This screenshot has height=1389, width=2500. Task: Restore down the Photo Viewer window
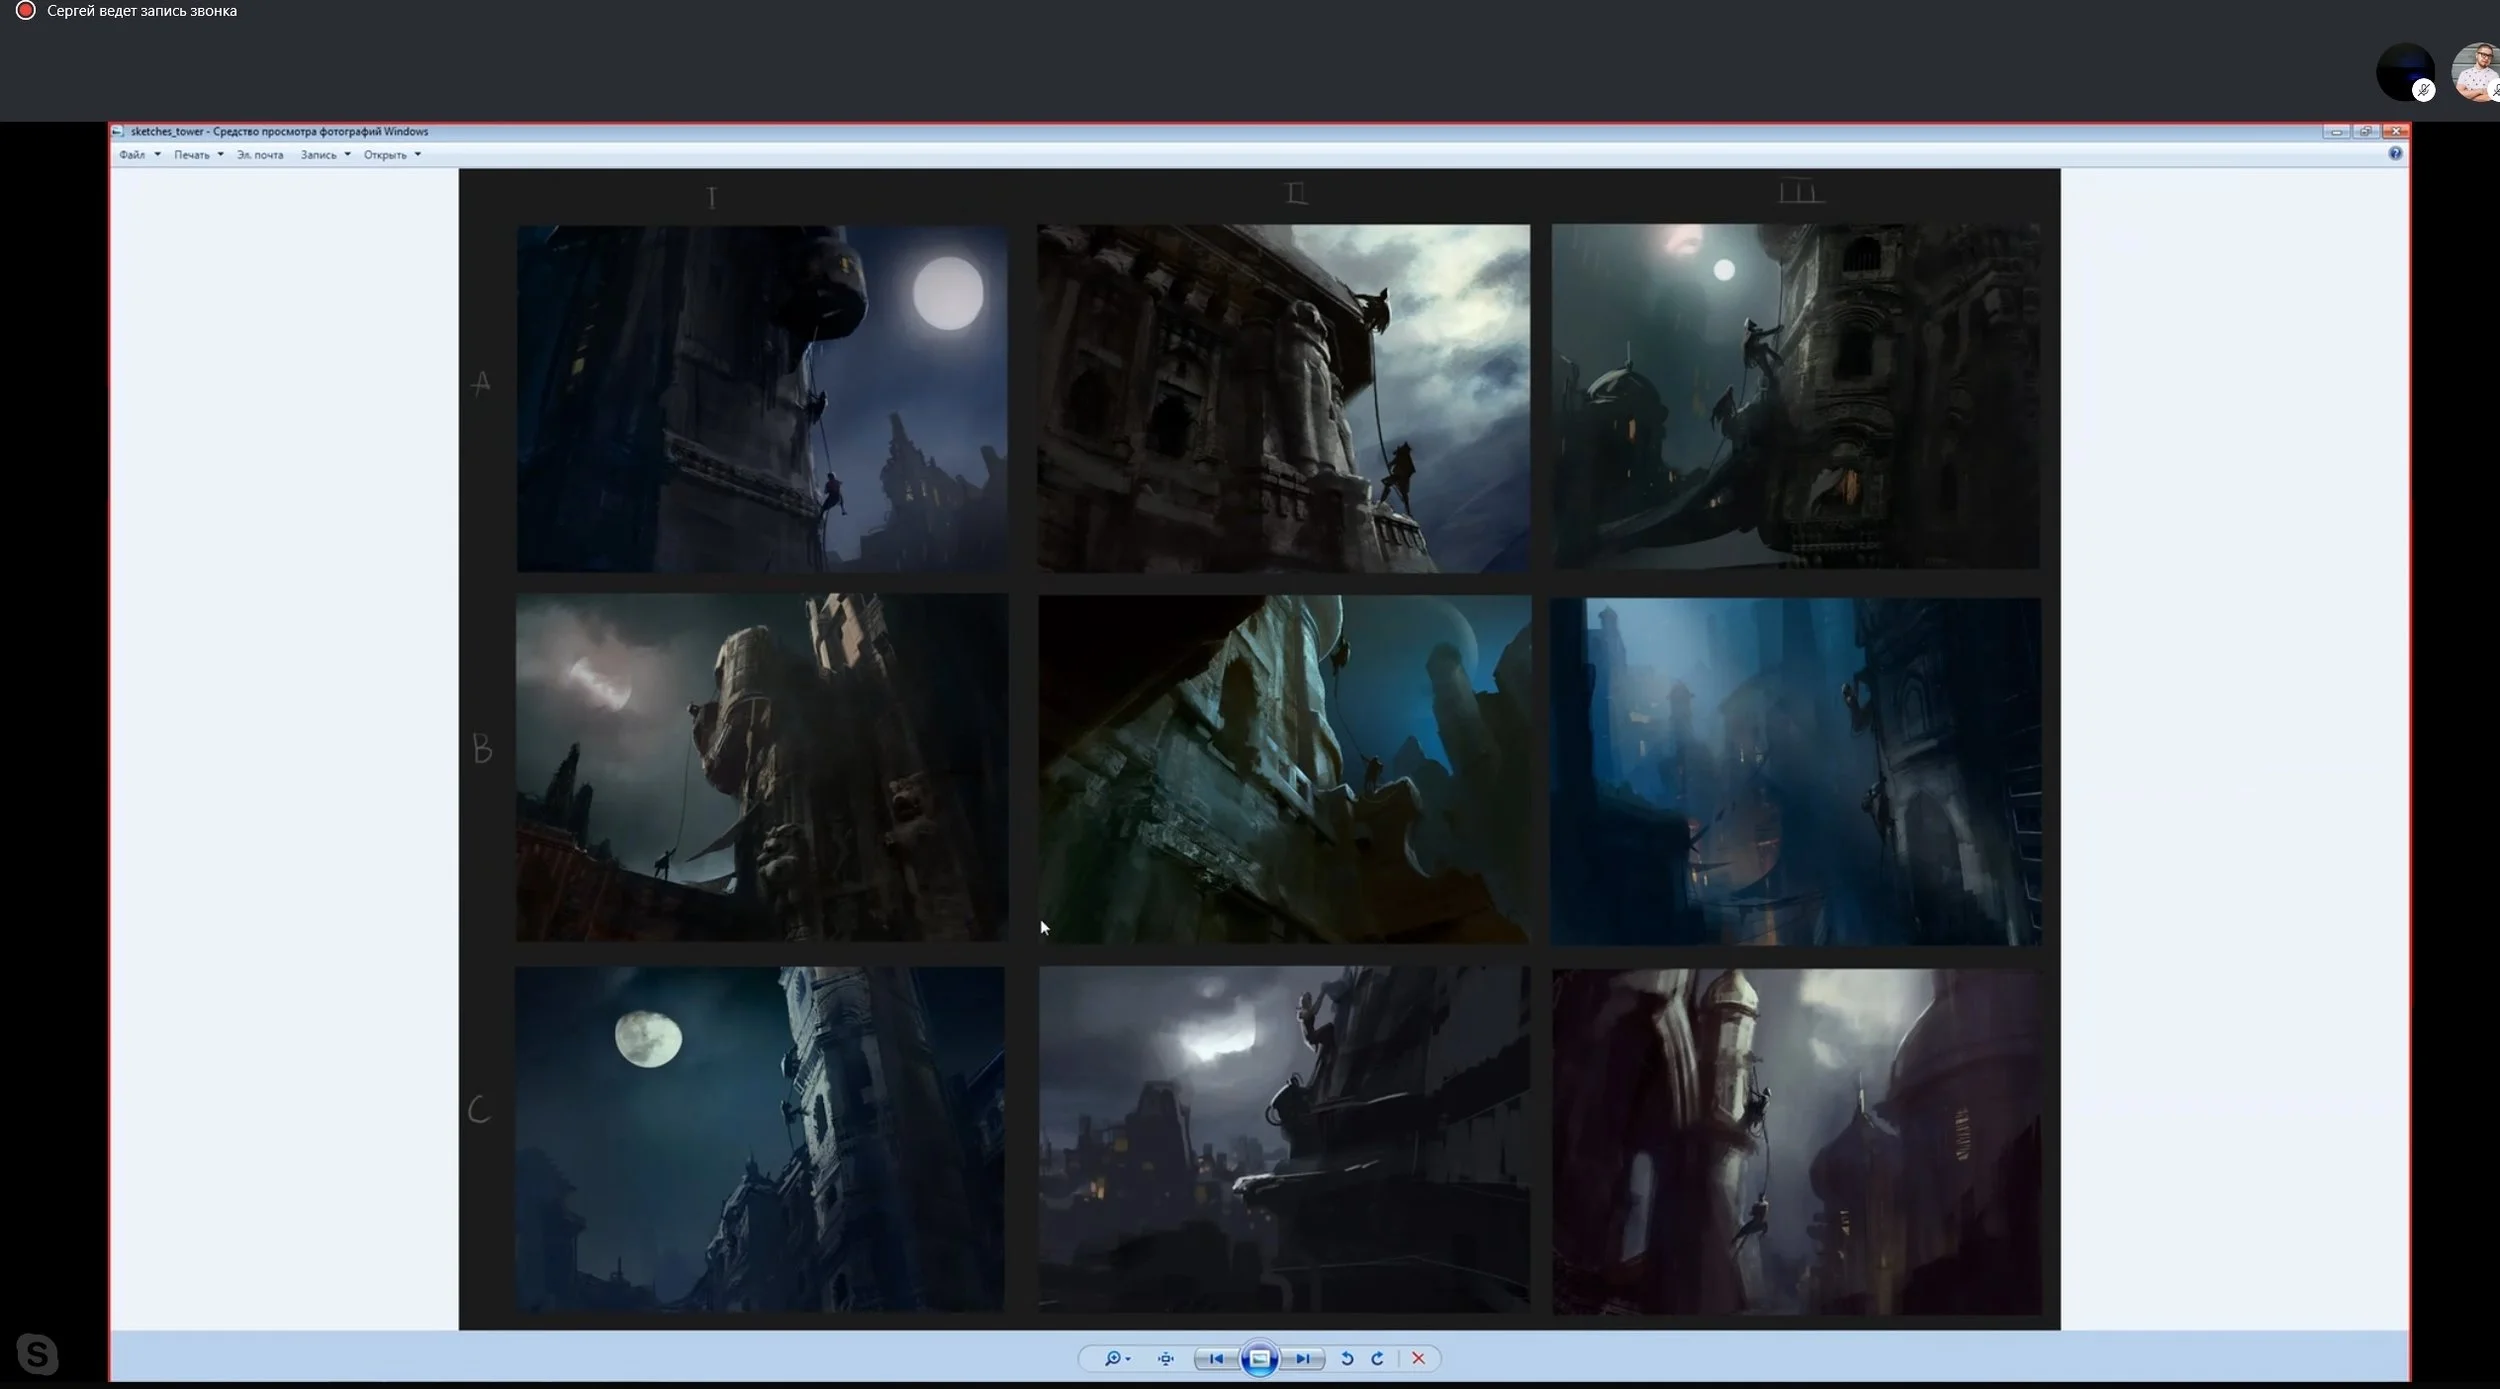point(2366,132)
